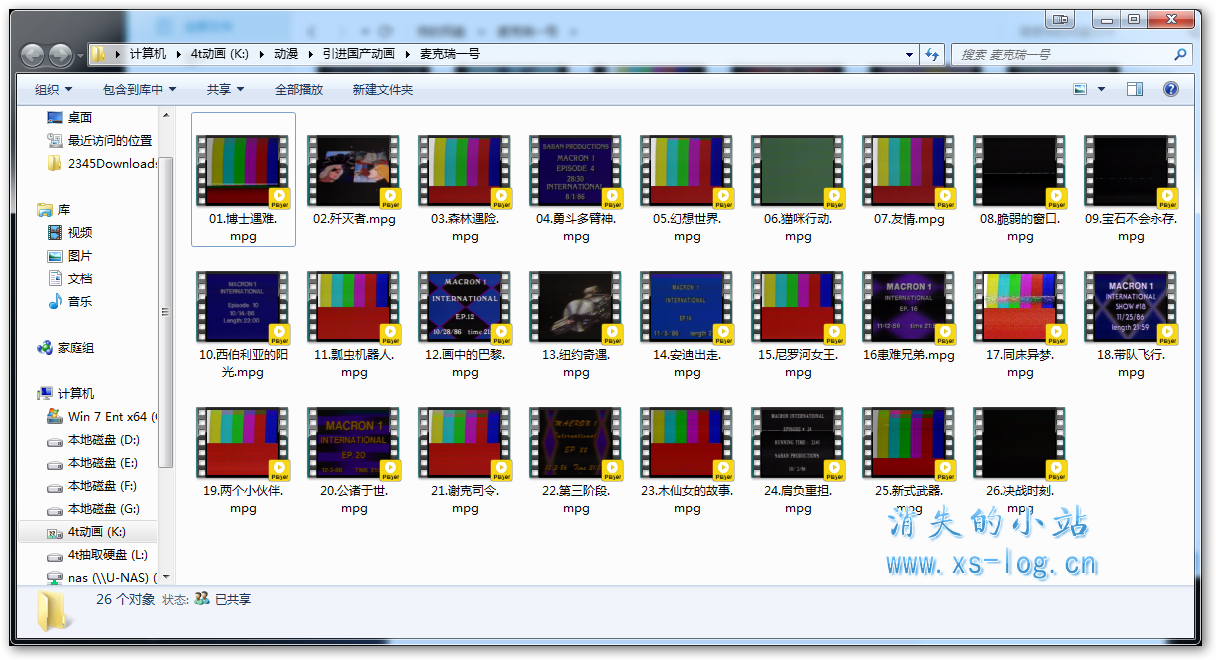
Task: Go forward with the Forward arrow button
Action: click(x=61, y=55)
